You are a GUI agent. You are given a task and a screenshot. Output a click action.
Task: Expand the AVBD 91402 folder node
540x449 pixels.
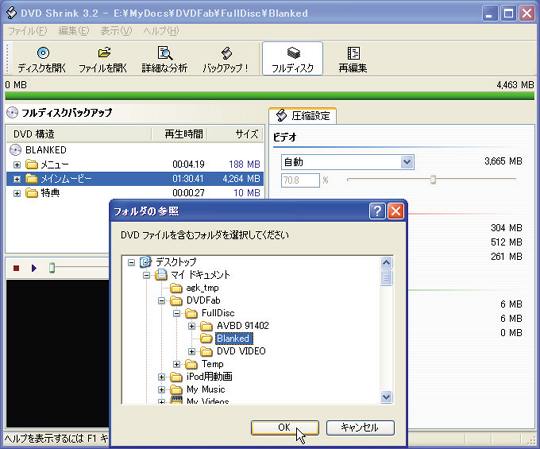pyautogui.click(x=192, y=326)
